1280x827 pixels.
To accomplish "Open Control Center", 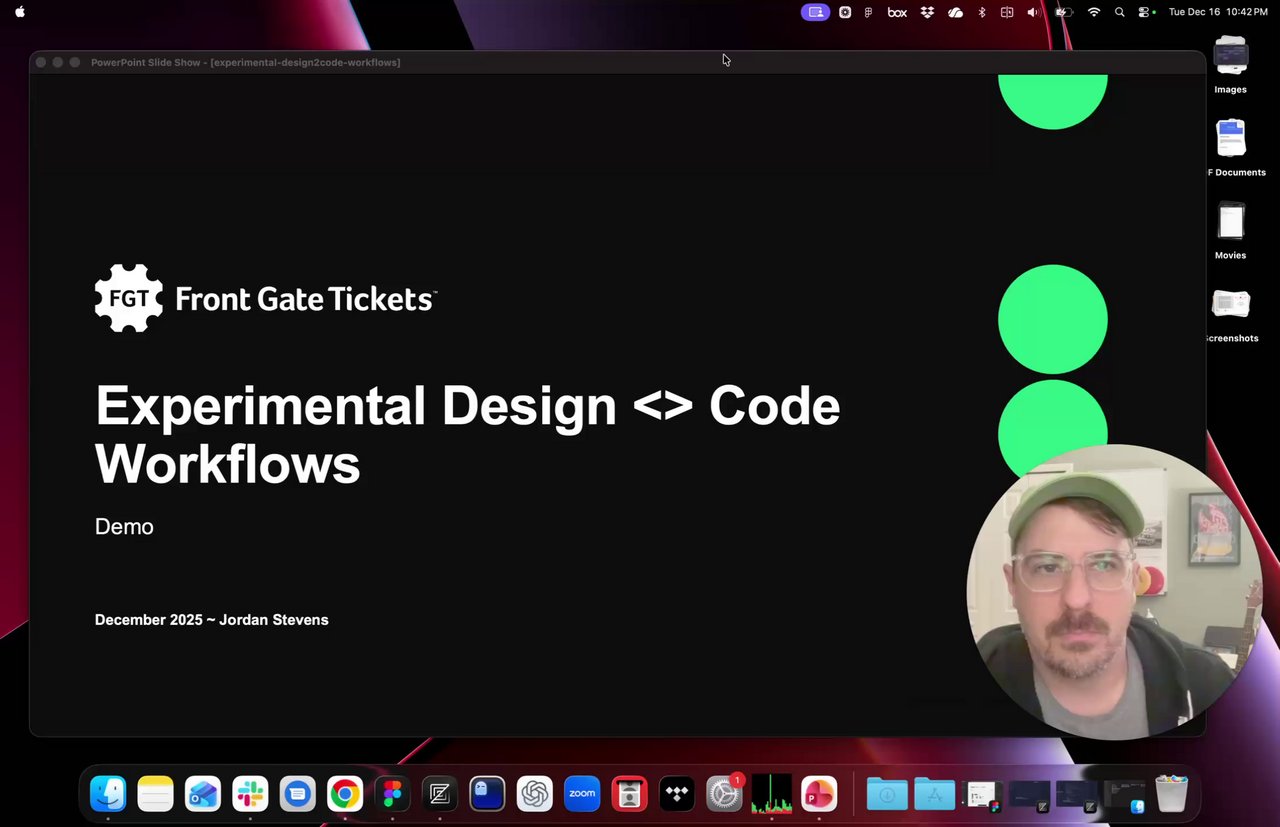I will (1146, 12).
